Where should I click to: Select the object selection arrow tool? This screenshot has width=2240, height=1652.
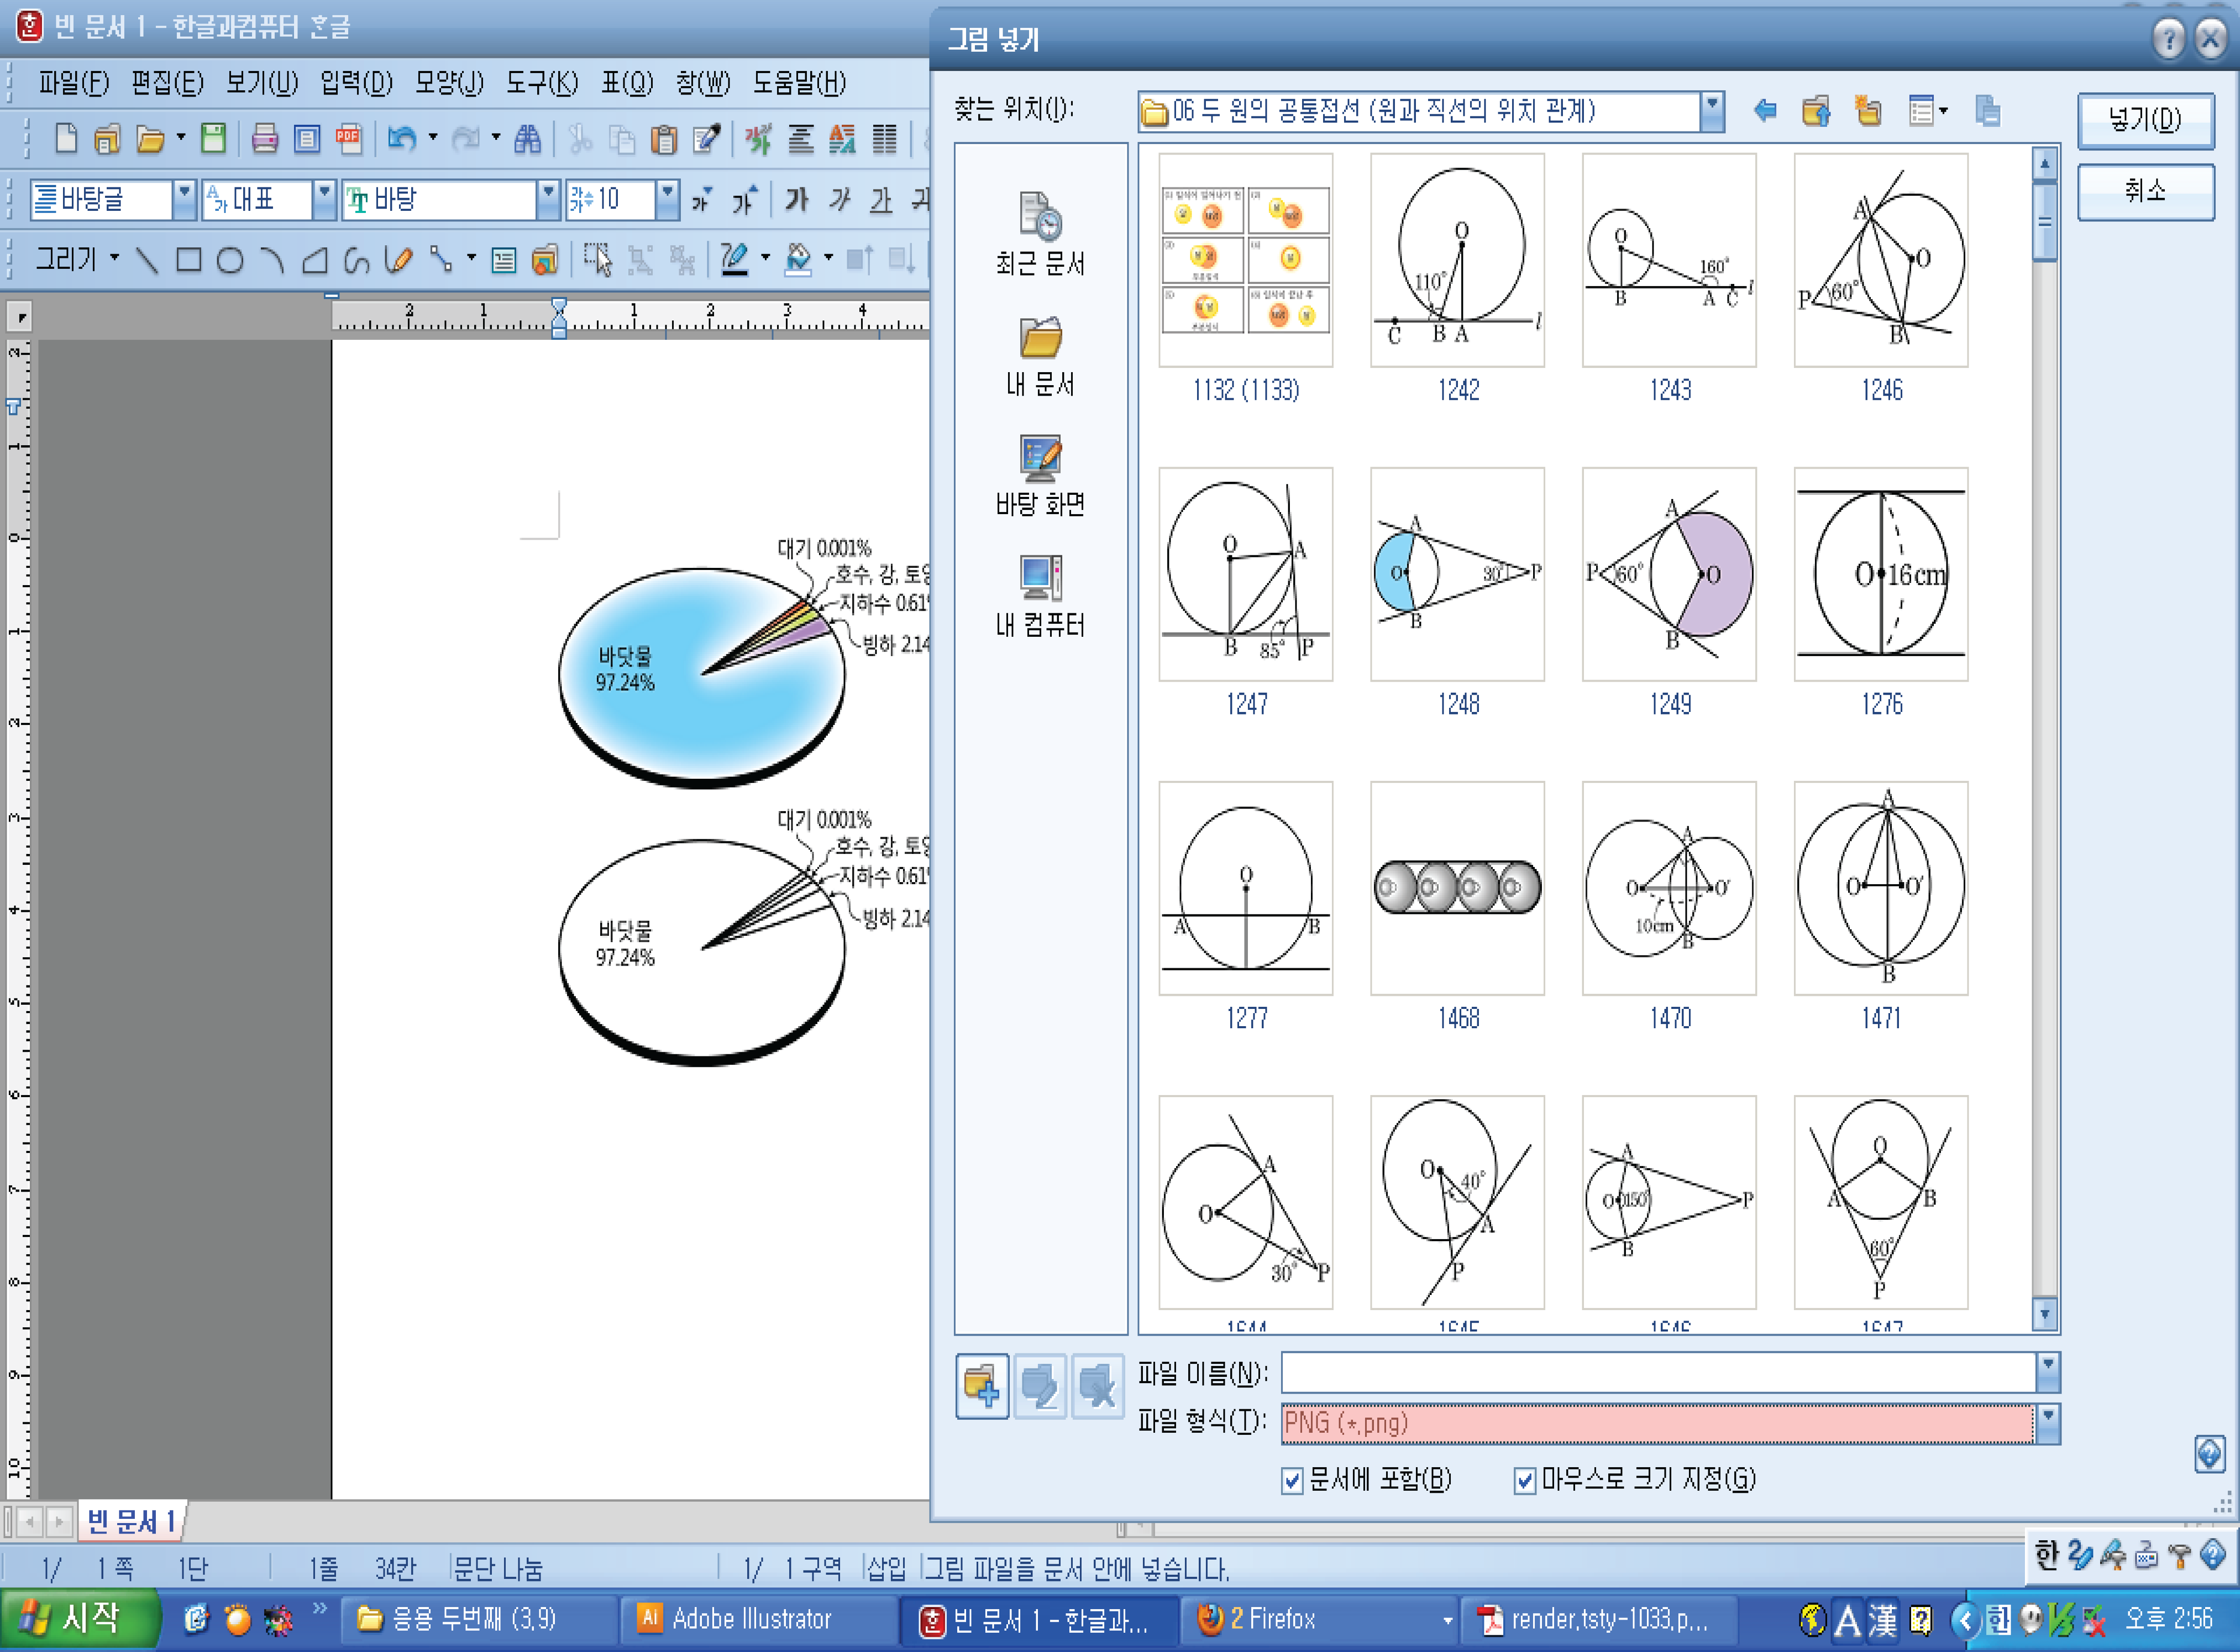coord(598,261)
